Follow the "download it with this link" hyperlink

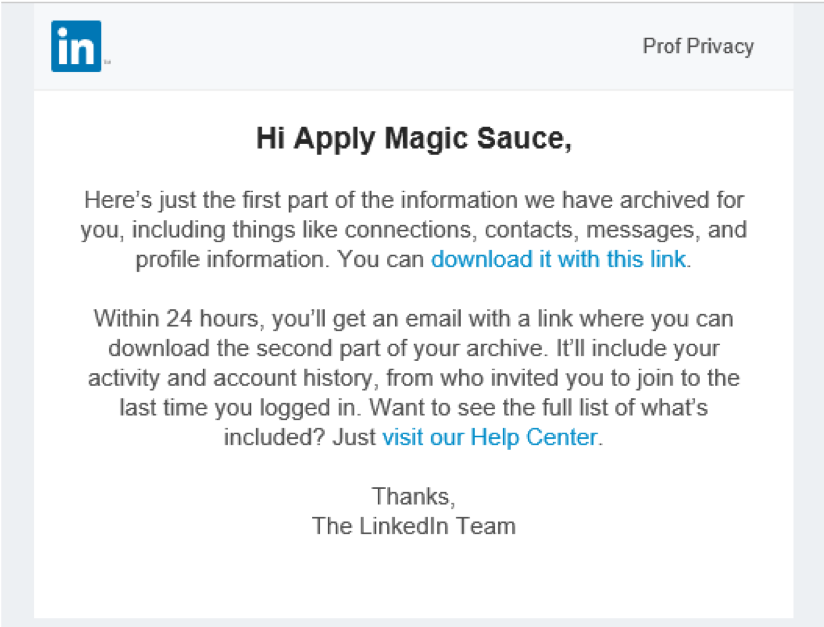[558, 260]
